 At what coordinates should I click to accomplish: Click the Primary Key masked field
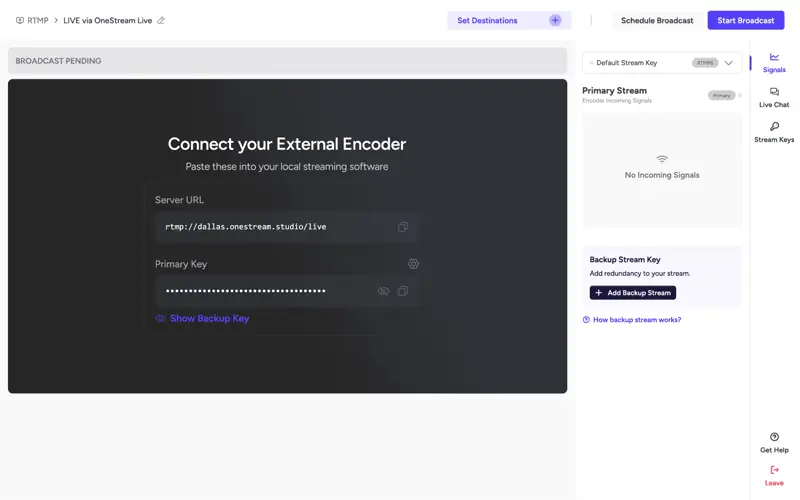[287, 291]
